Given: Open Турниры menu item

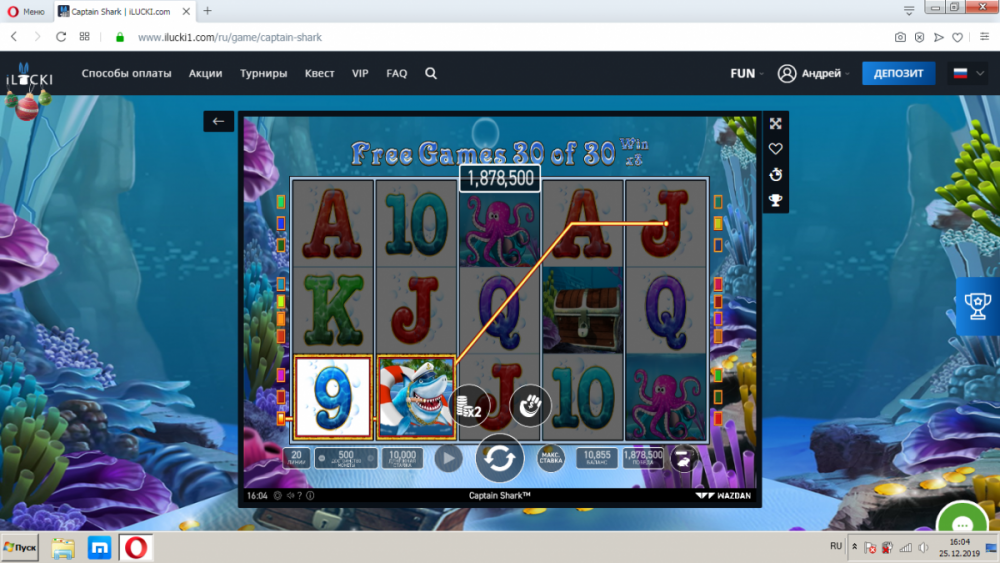Looking at the screenshot, I should point(263,73).
